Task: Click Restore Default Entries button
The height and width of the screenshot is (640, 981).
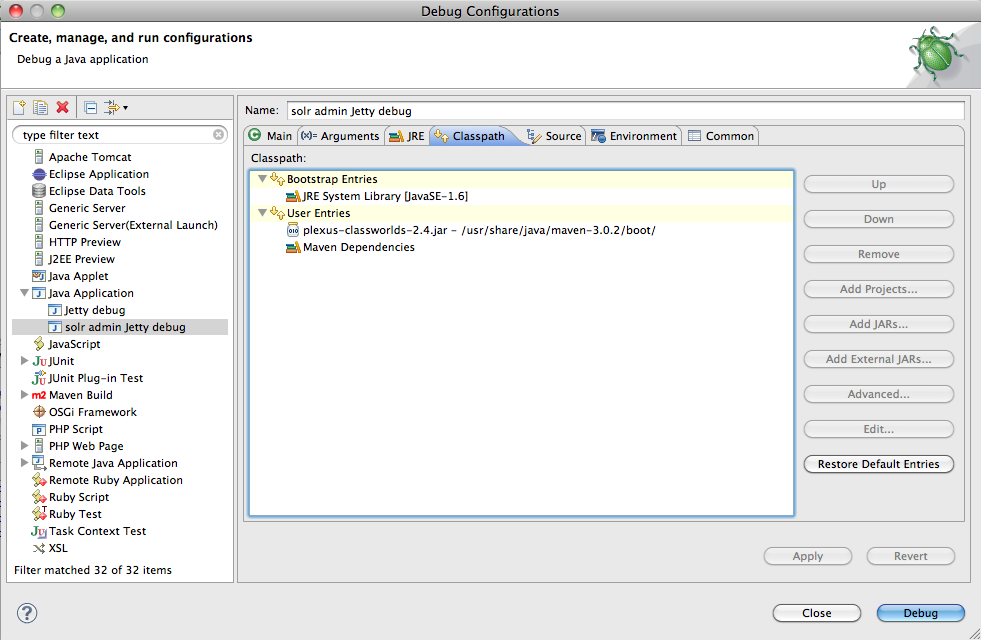Action: 878,464
